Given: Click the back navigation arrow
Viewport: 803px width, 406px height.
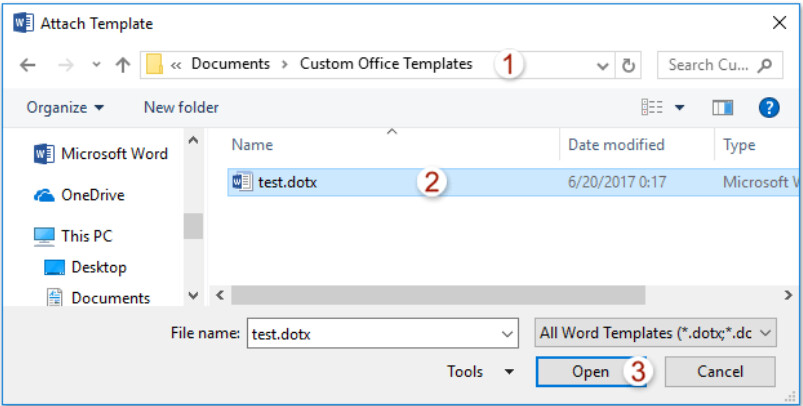Looking at the screenshot, I should pos(28,65).
